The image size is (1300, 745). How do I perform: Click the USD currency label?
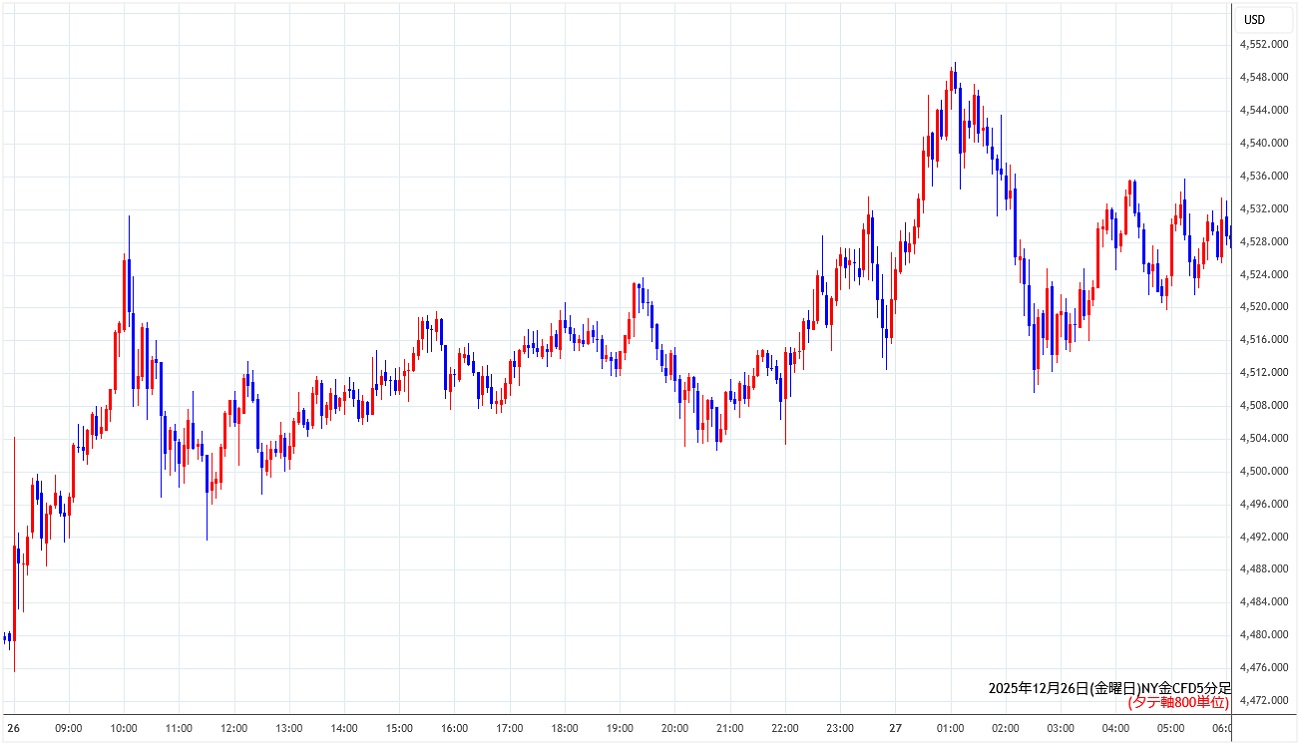[x=1253, y=19]
